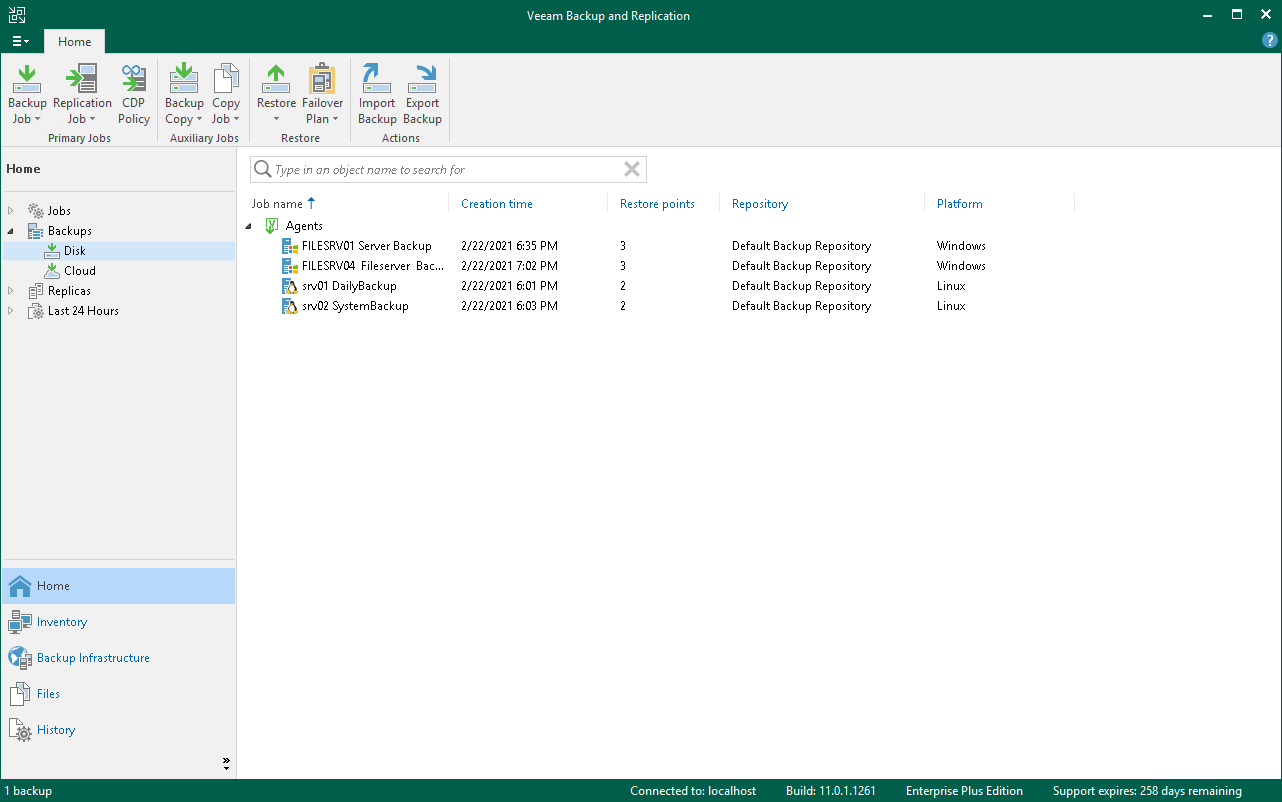
Task: Sort by the Repository column header
Action: [760, 204]
